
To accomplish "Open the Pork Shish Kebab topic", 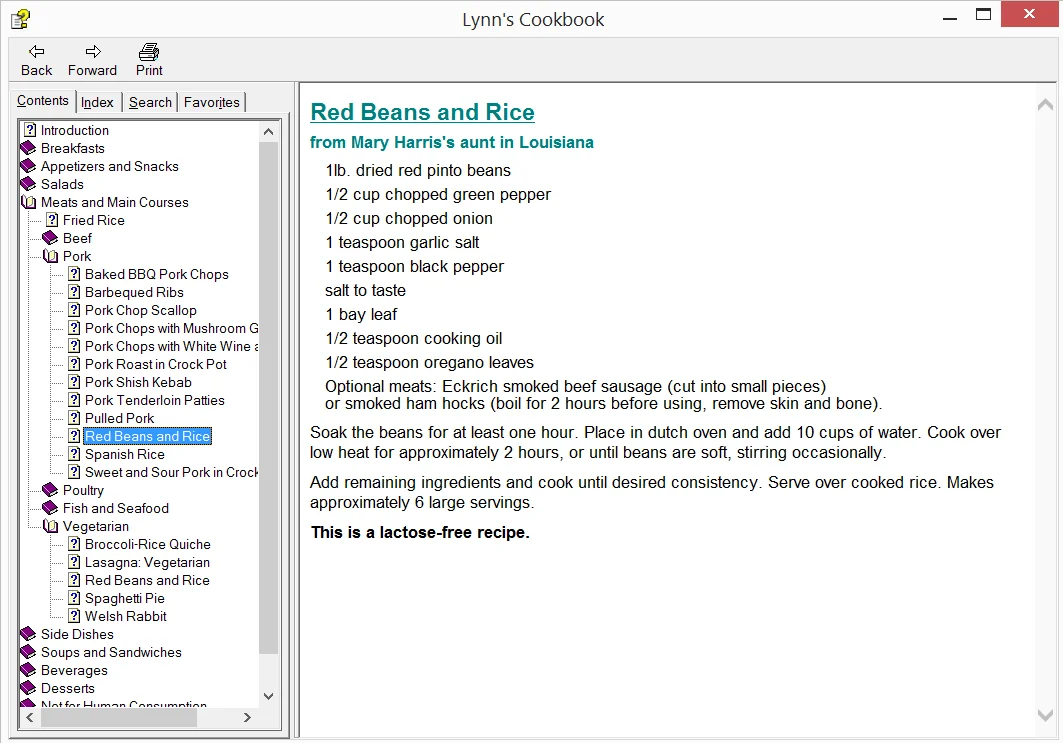I will point(138,382).
